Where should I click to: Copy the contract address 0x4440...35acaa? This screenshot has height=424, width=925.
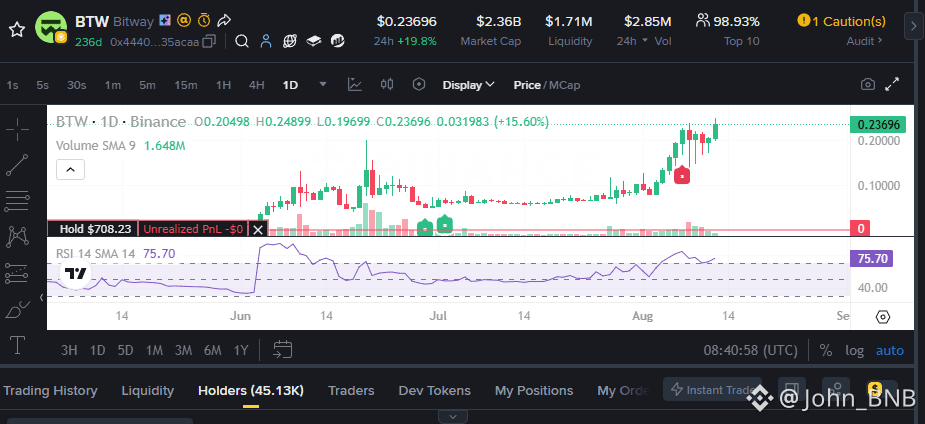tap(209, 41)
